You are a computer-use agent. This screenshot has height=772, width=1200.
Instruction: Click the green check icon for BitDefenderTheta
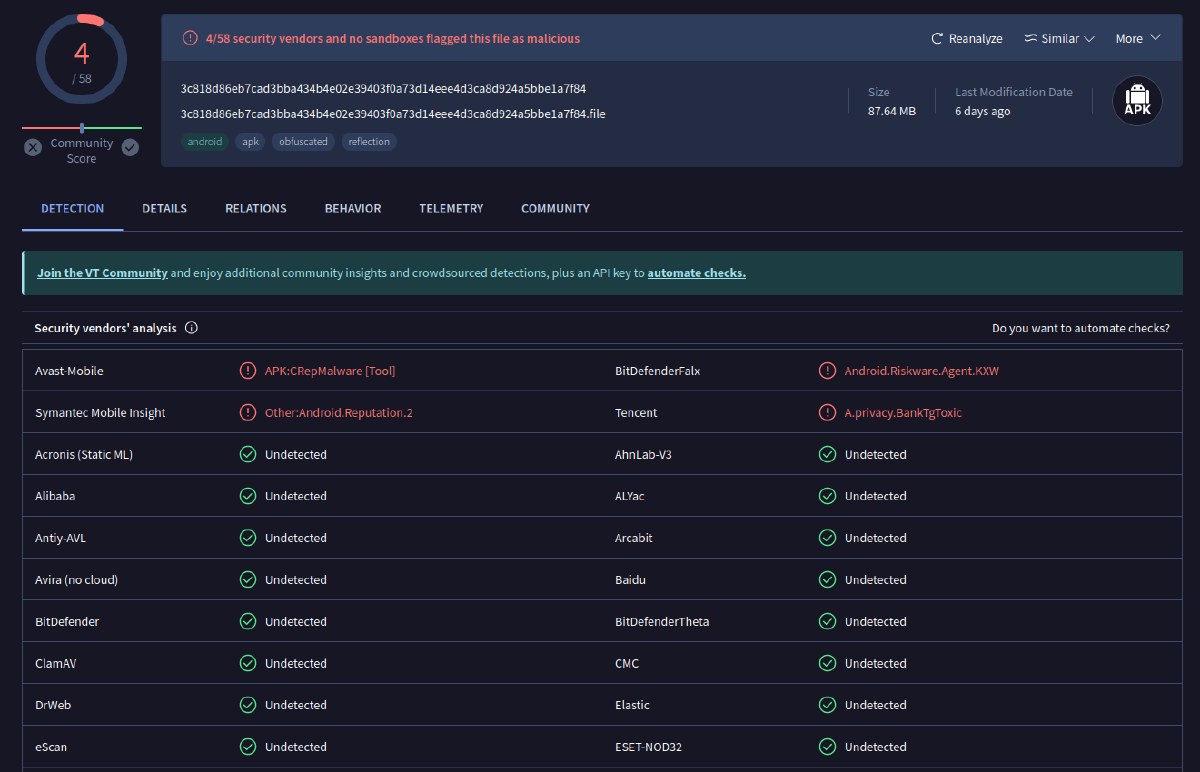827,622
